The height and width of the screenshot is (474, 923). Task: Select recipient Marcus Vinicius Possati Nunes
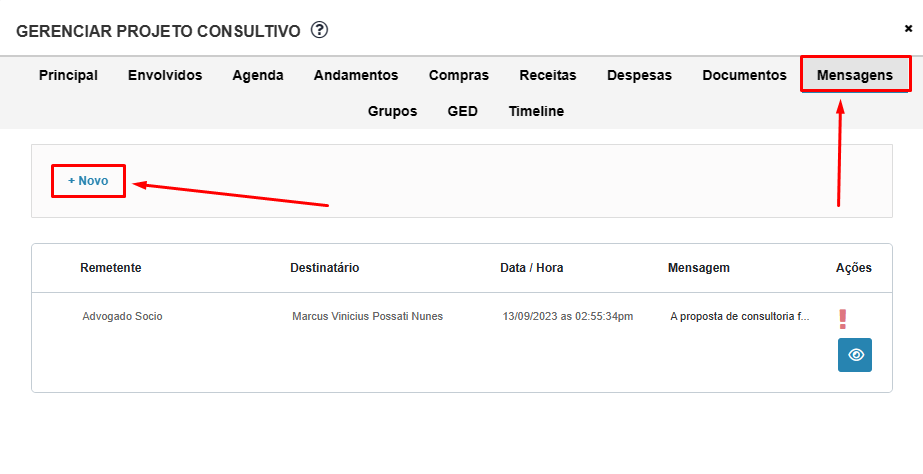click(367, 316)
